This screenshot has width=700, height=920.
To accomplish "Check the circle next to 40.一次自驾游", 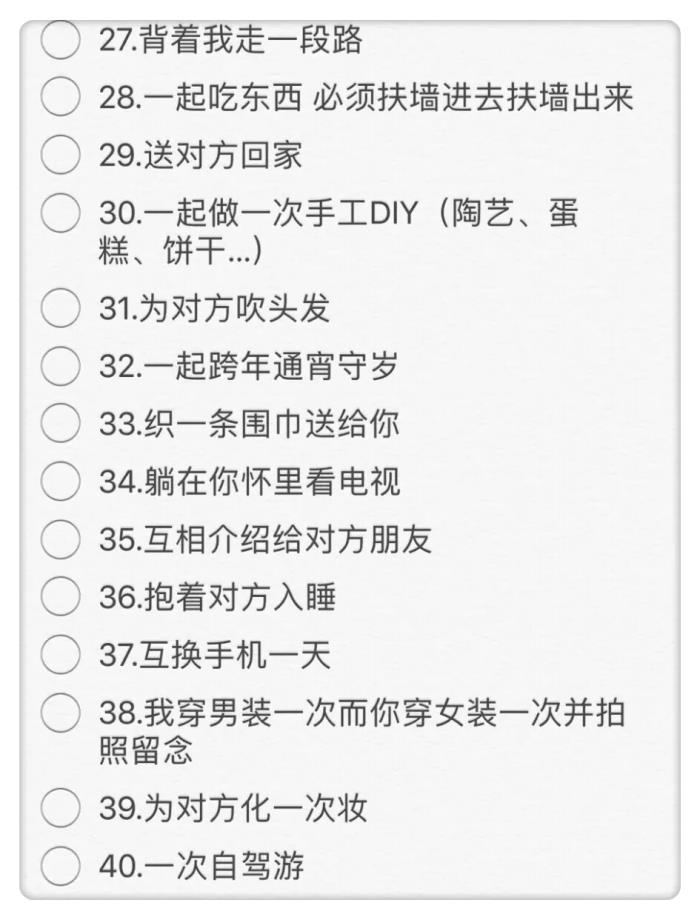I will [61, 866].
